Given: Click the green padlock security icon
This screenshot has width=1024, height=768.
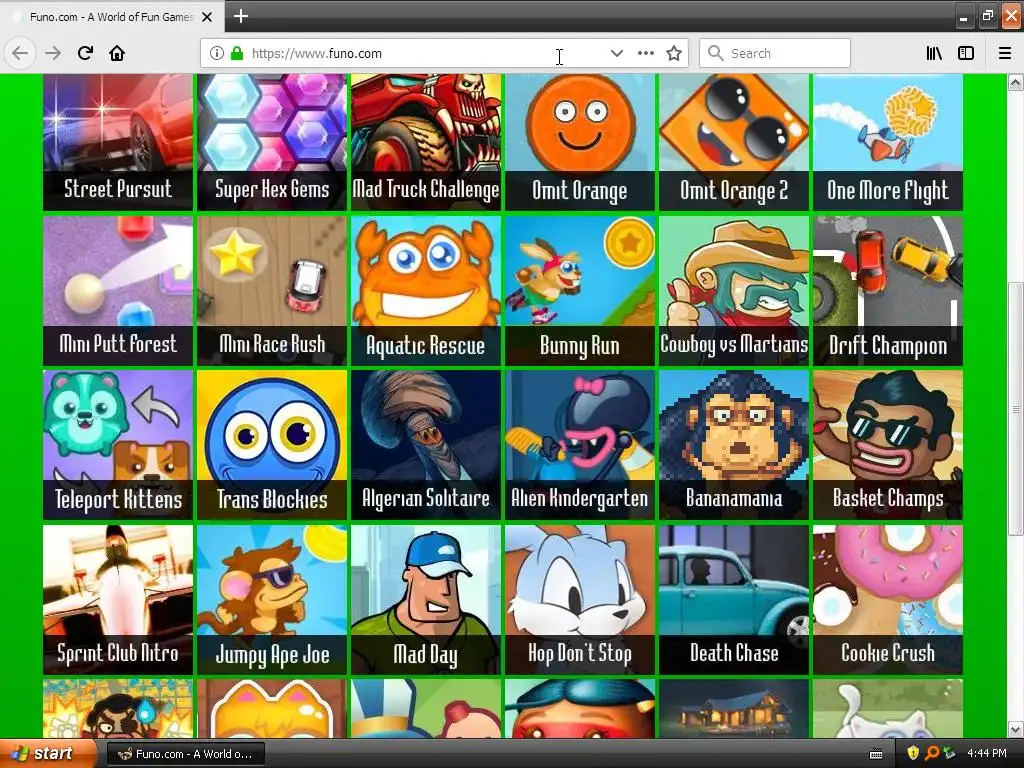Looking at the screenshot, I should [236, 53].
